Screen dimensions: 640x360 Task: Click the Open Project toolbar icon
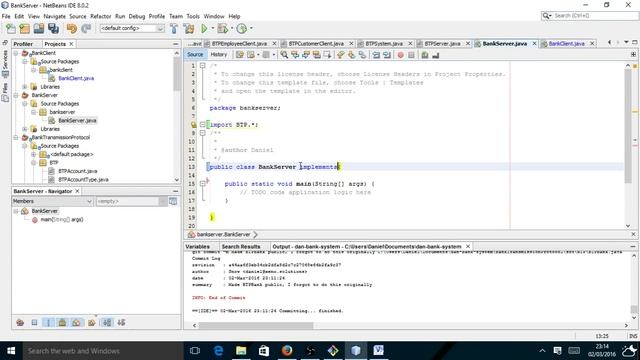(x=39, y=28)
